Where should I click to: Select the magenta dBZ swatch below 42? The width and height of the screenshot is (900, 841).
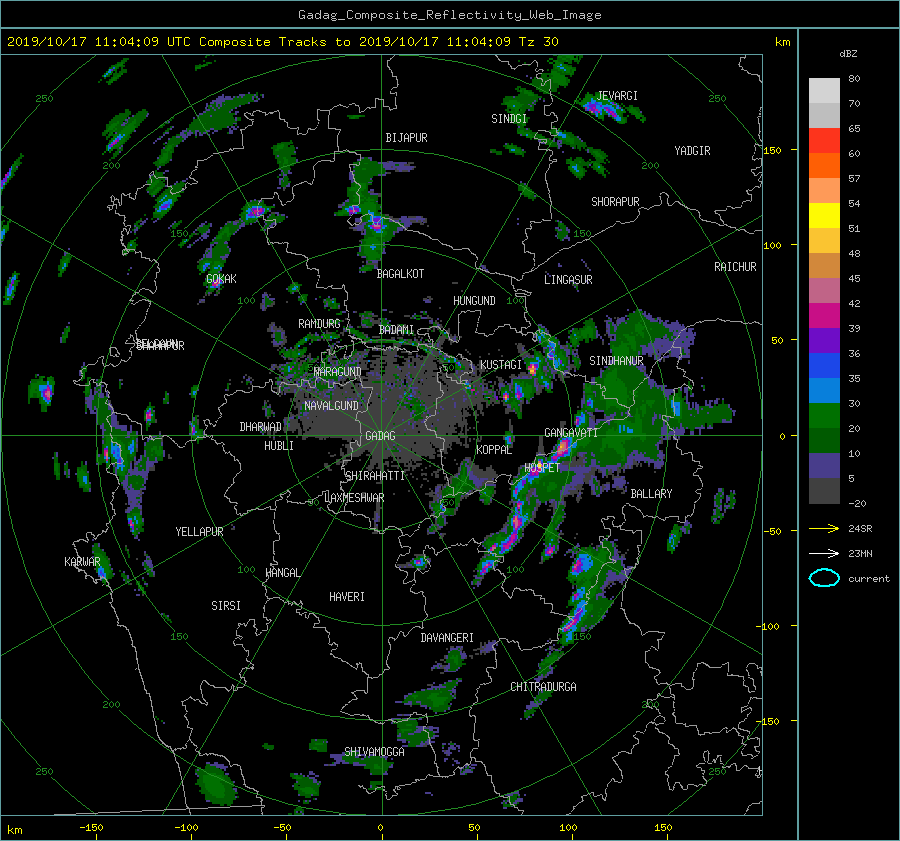(824, 316)
